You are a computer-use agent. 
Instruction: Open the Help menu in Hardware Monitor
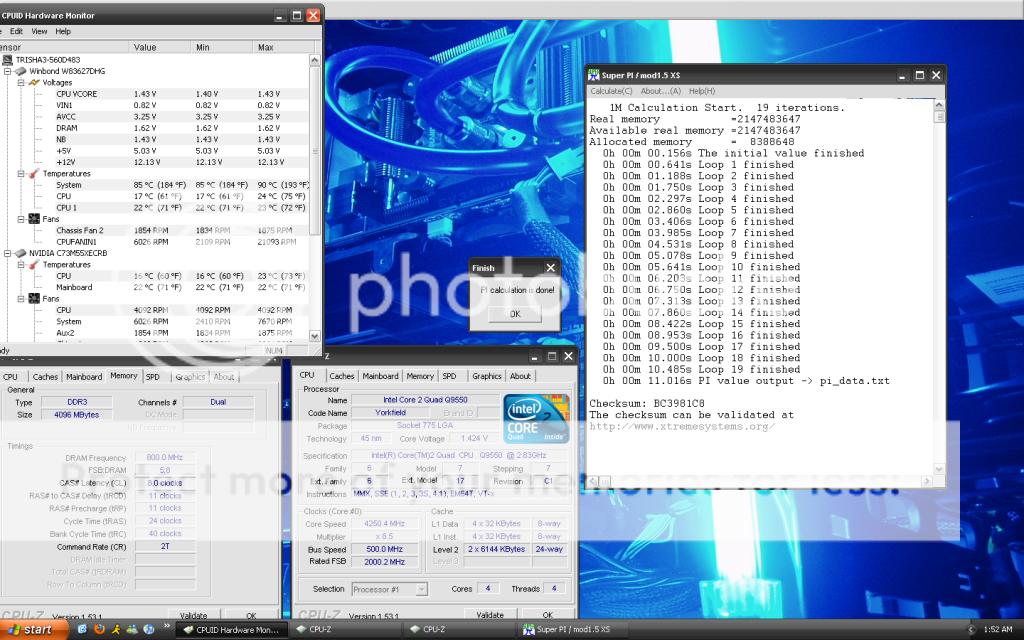pyautogui.click(x=63, y=31)
